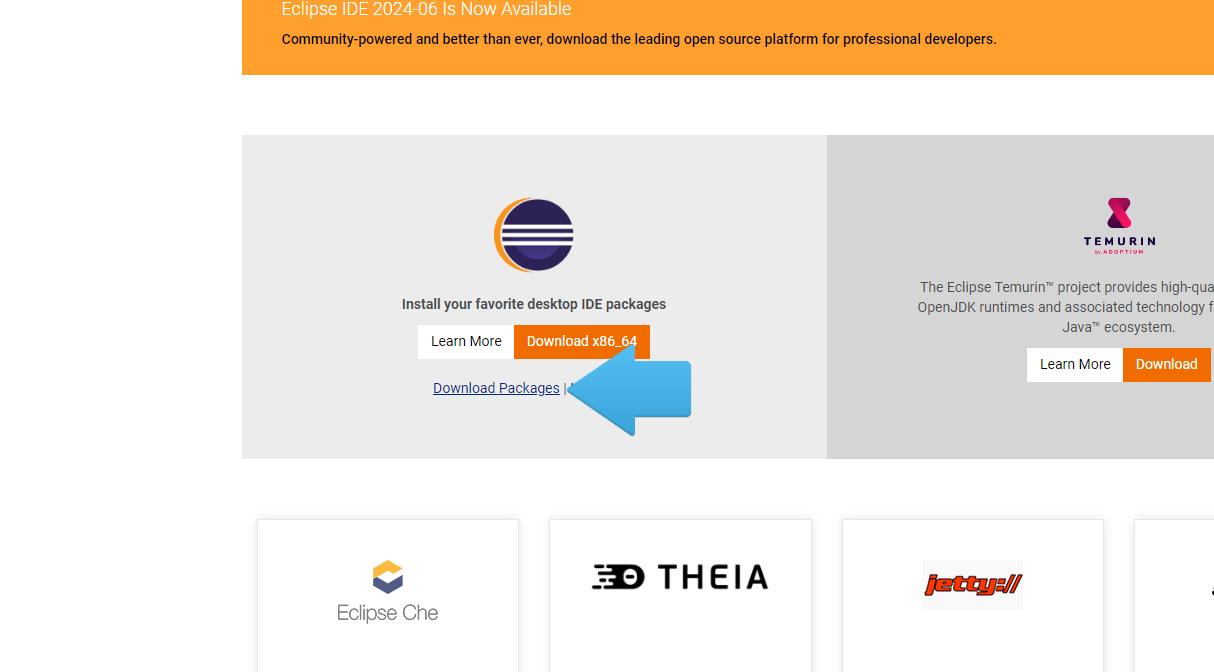Click the Temurin Download button

(x=1167, y=365)
